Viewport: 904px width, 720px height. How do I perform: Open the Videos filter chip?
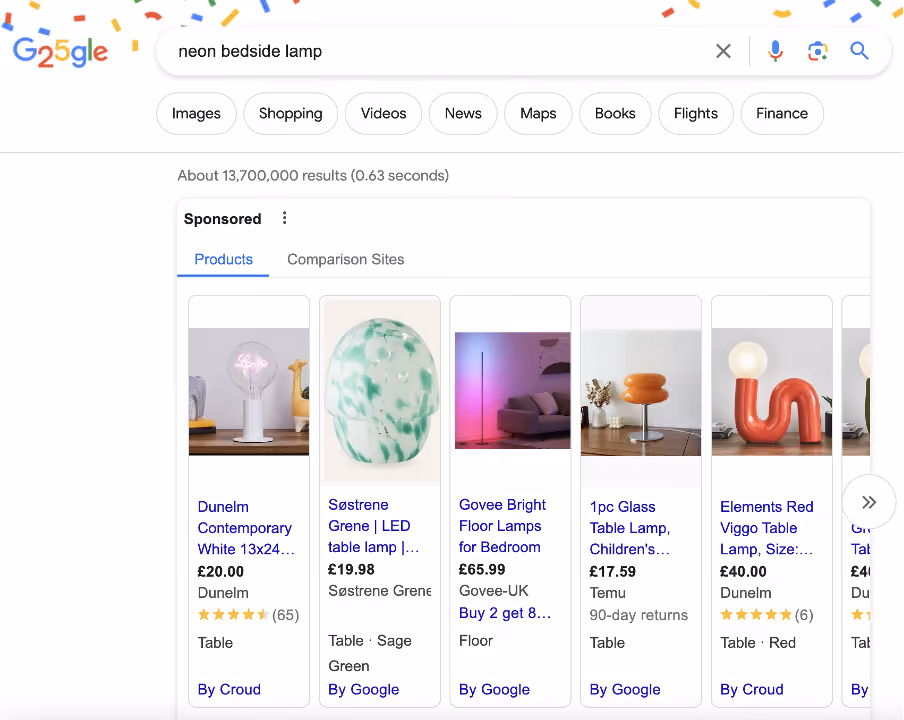point(383,114)
